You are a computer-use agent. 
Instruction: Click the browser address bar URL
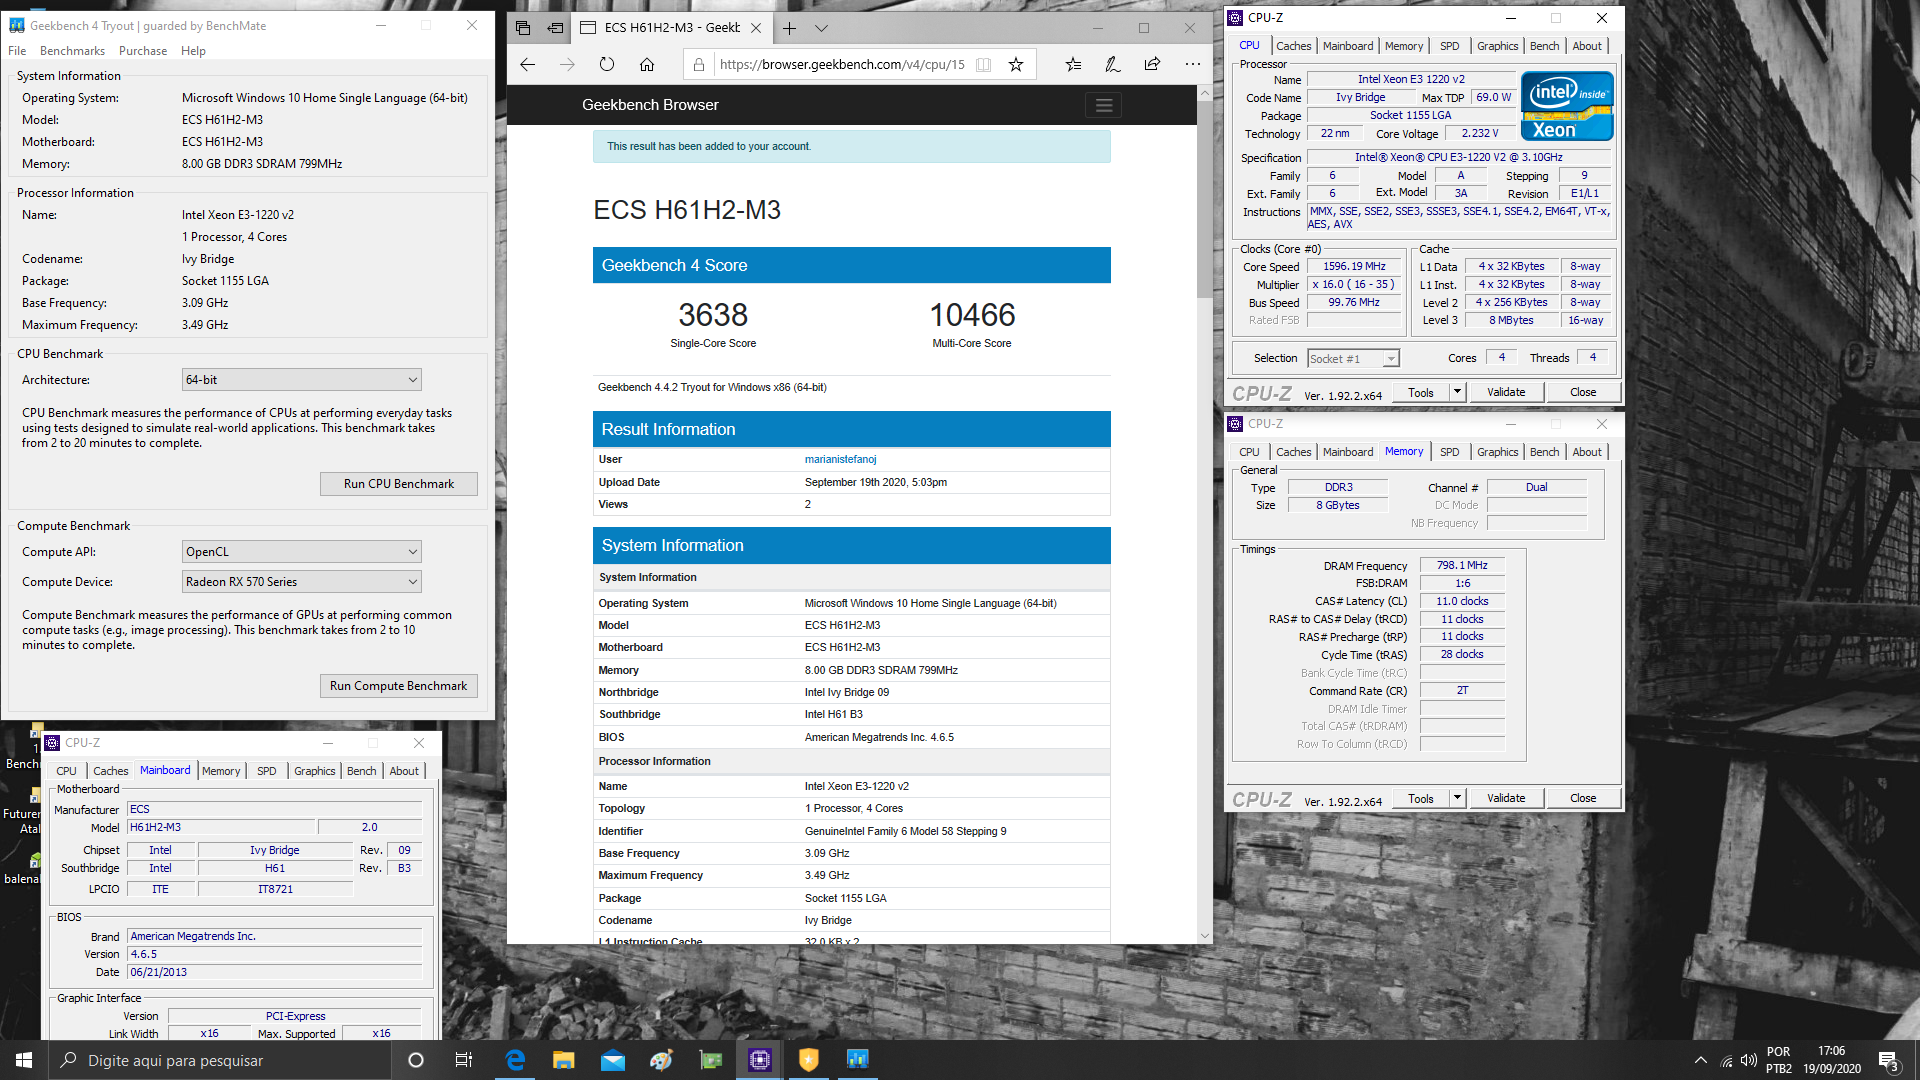click(x=842, y=64)
